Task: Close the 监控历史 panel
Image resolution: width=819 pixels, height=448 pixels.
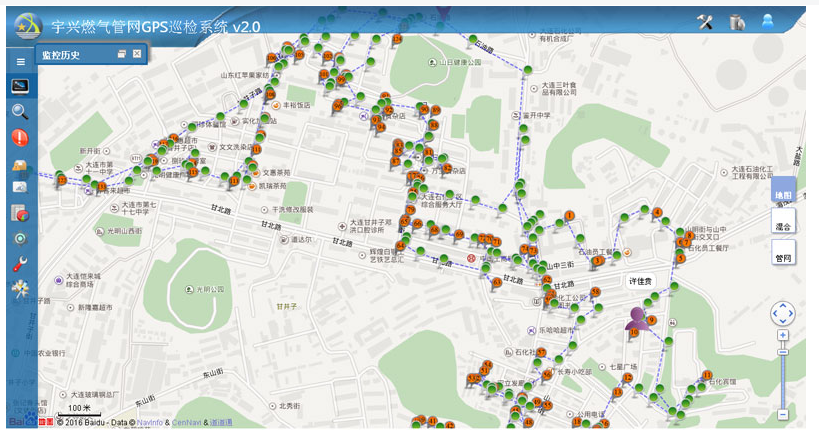Action: pyautogui.click(x=138, y=54)
